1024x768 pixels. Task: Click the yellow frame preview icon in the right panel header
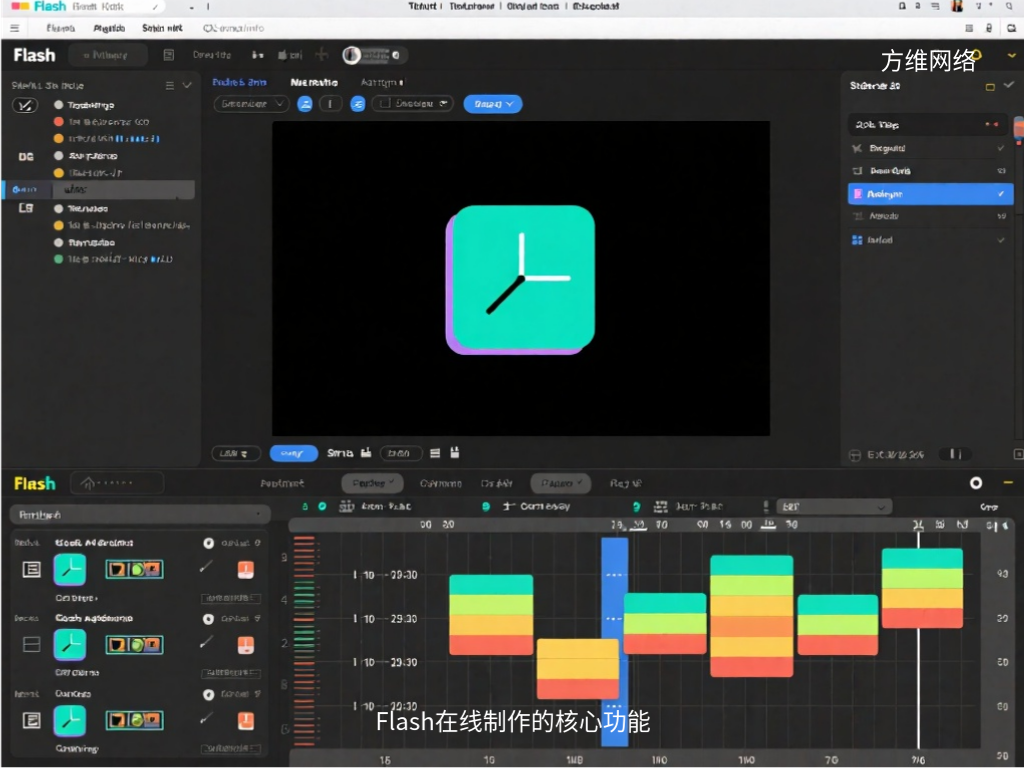988,87
